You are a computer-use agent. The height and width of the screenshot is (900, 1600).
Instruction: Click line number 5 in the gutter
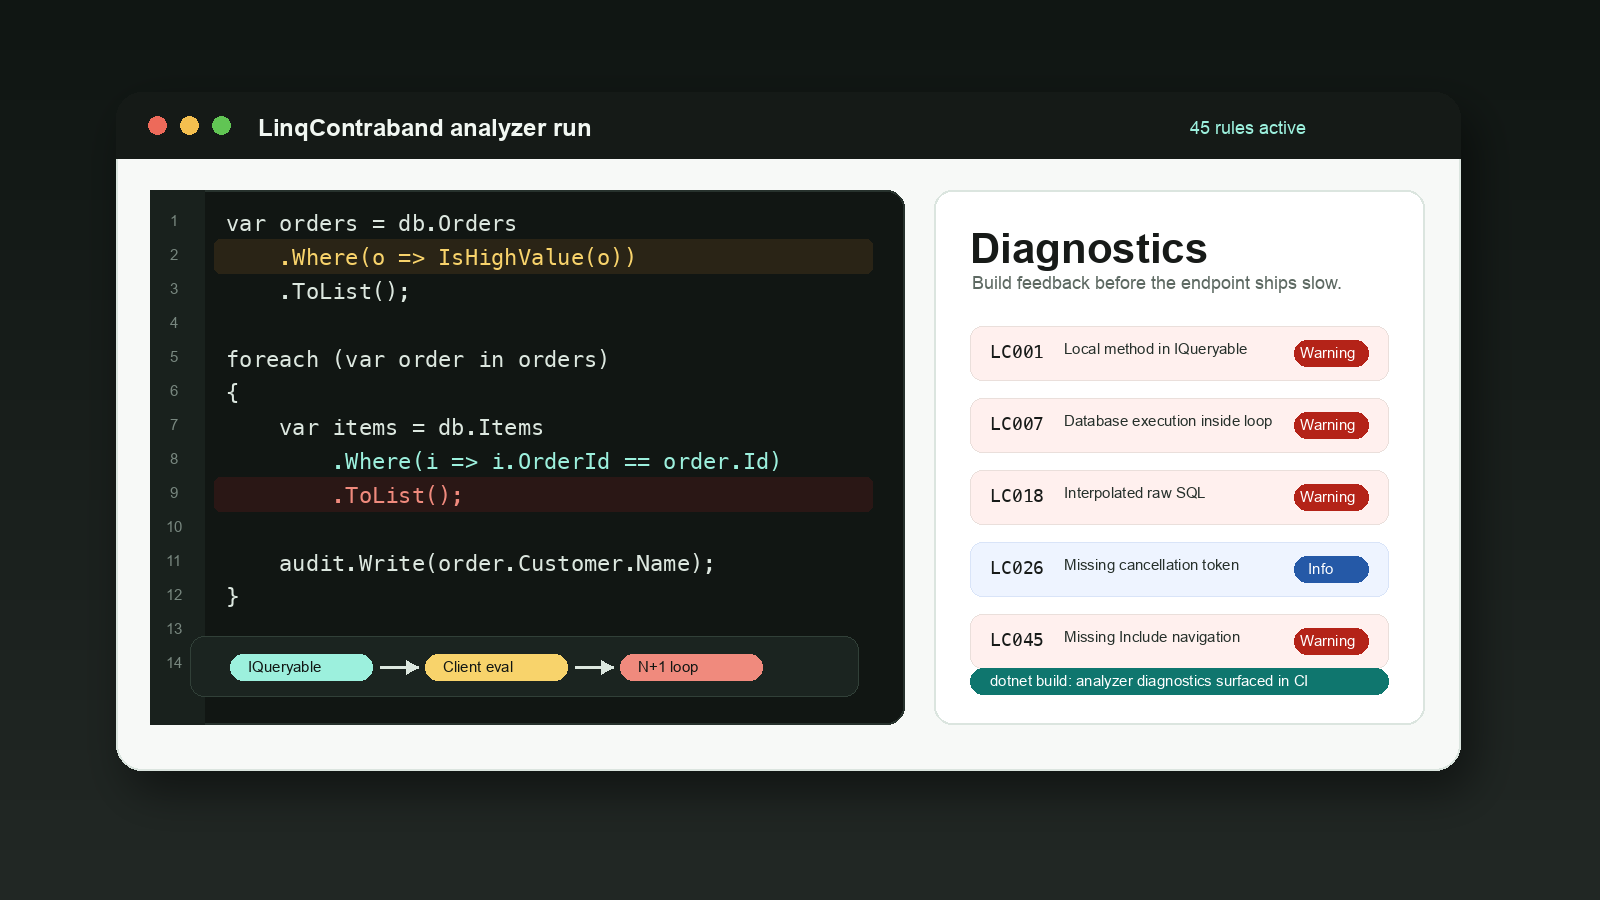click(174, 357)
